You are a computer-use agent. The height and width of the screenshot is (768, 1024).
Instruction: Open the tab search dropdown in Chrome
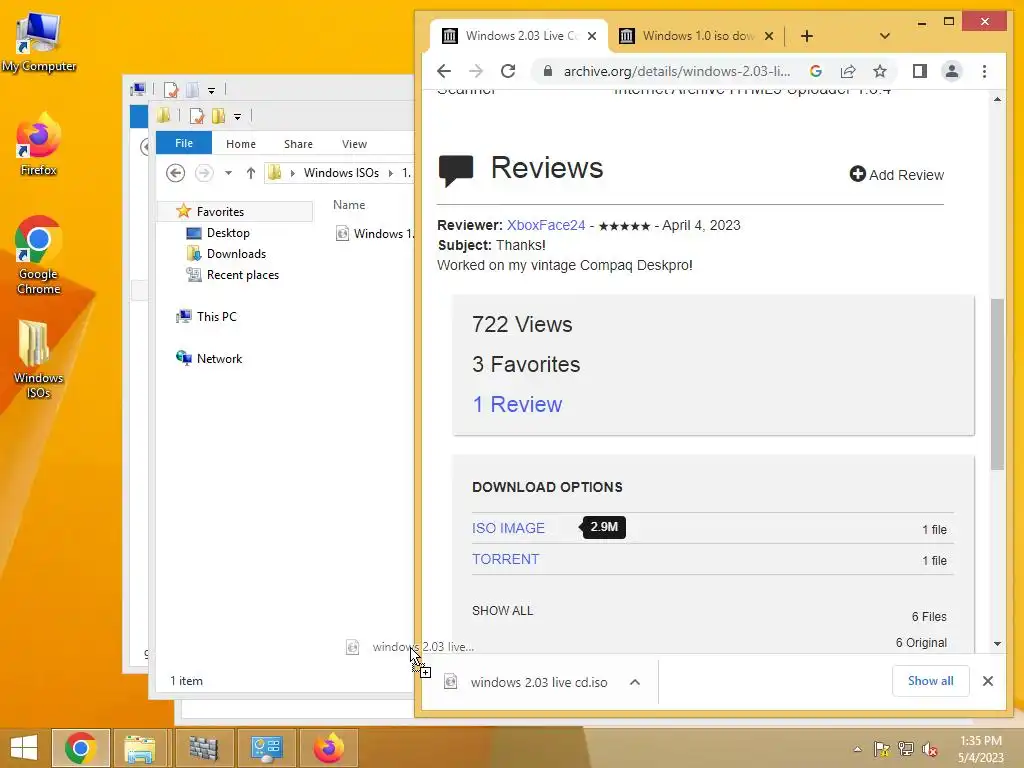click(x=885, y=36)
